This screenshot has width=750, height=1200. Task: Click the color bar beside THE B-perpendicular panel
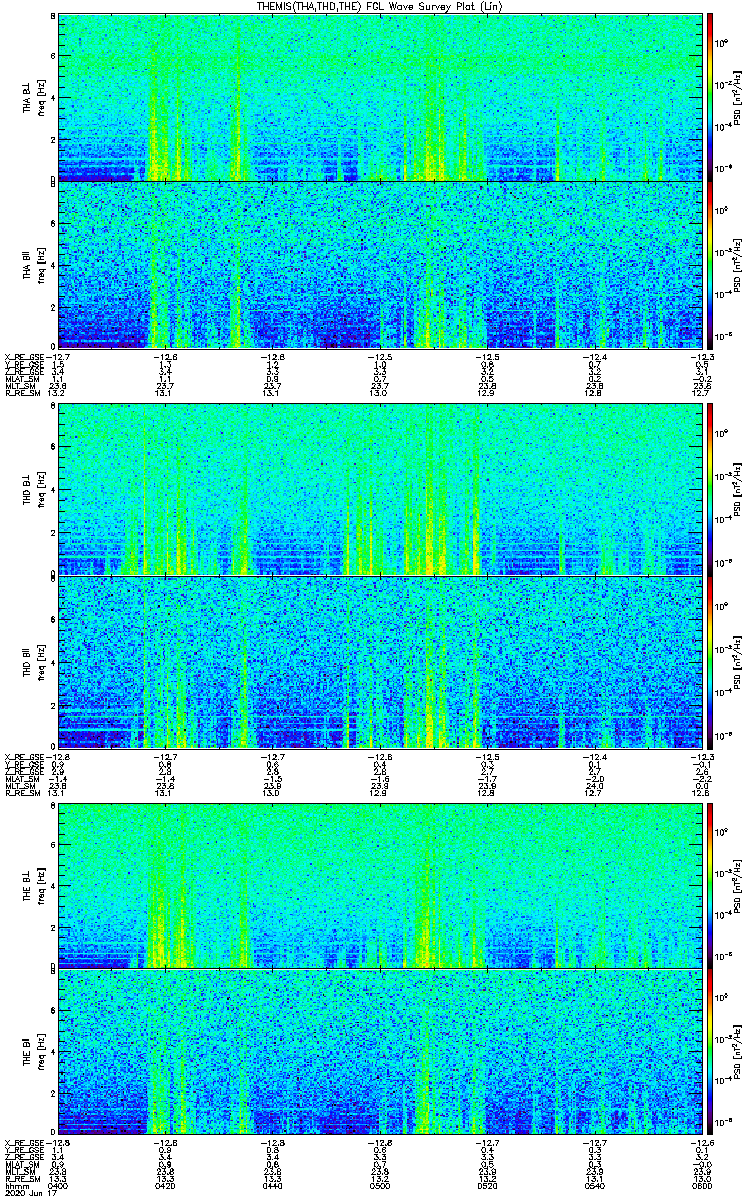[710, 884]
